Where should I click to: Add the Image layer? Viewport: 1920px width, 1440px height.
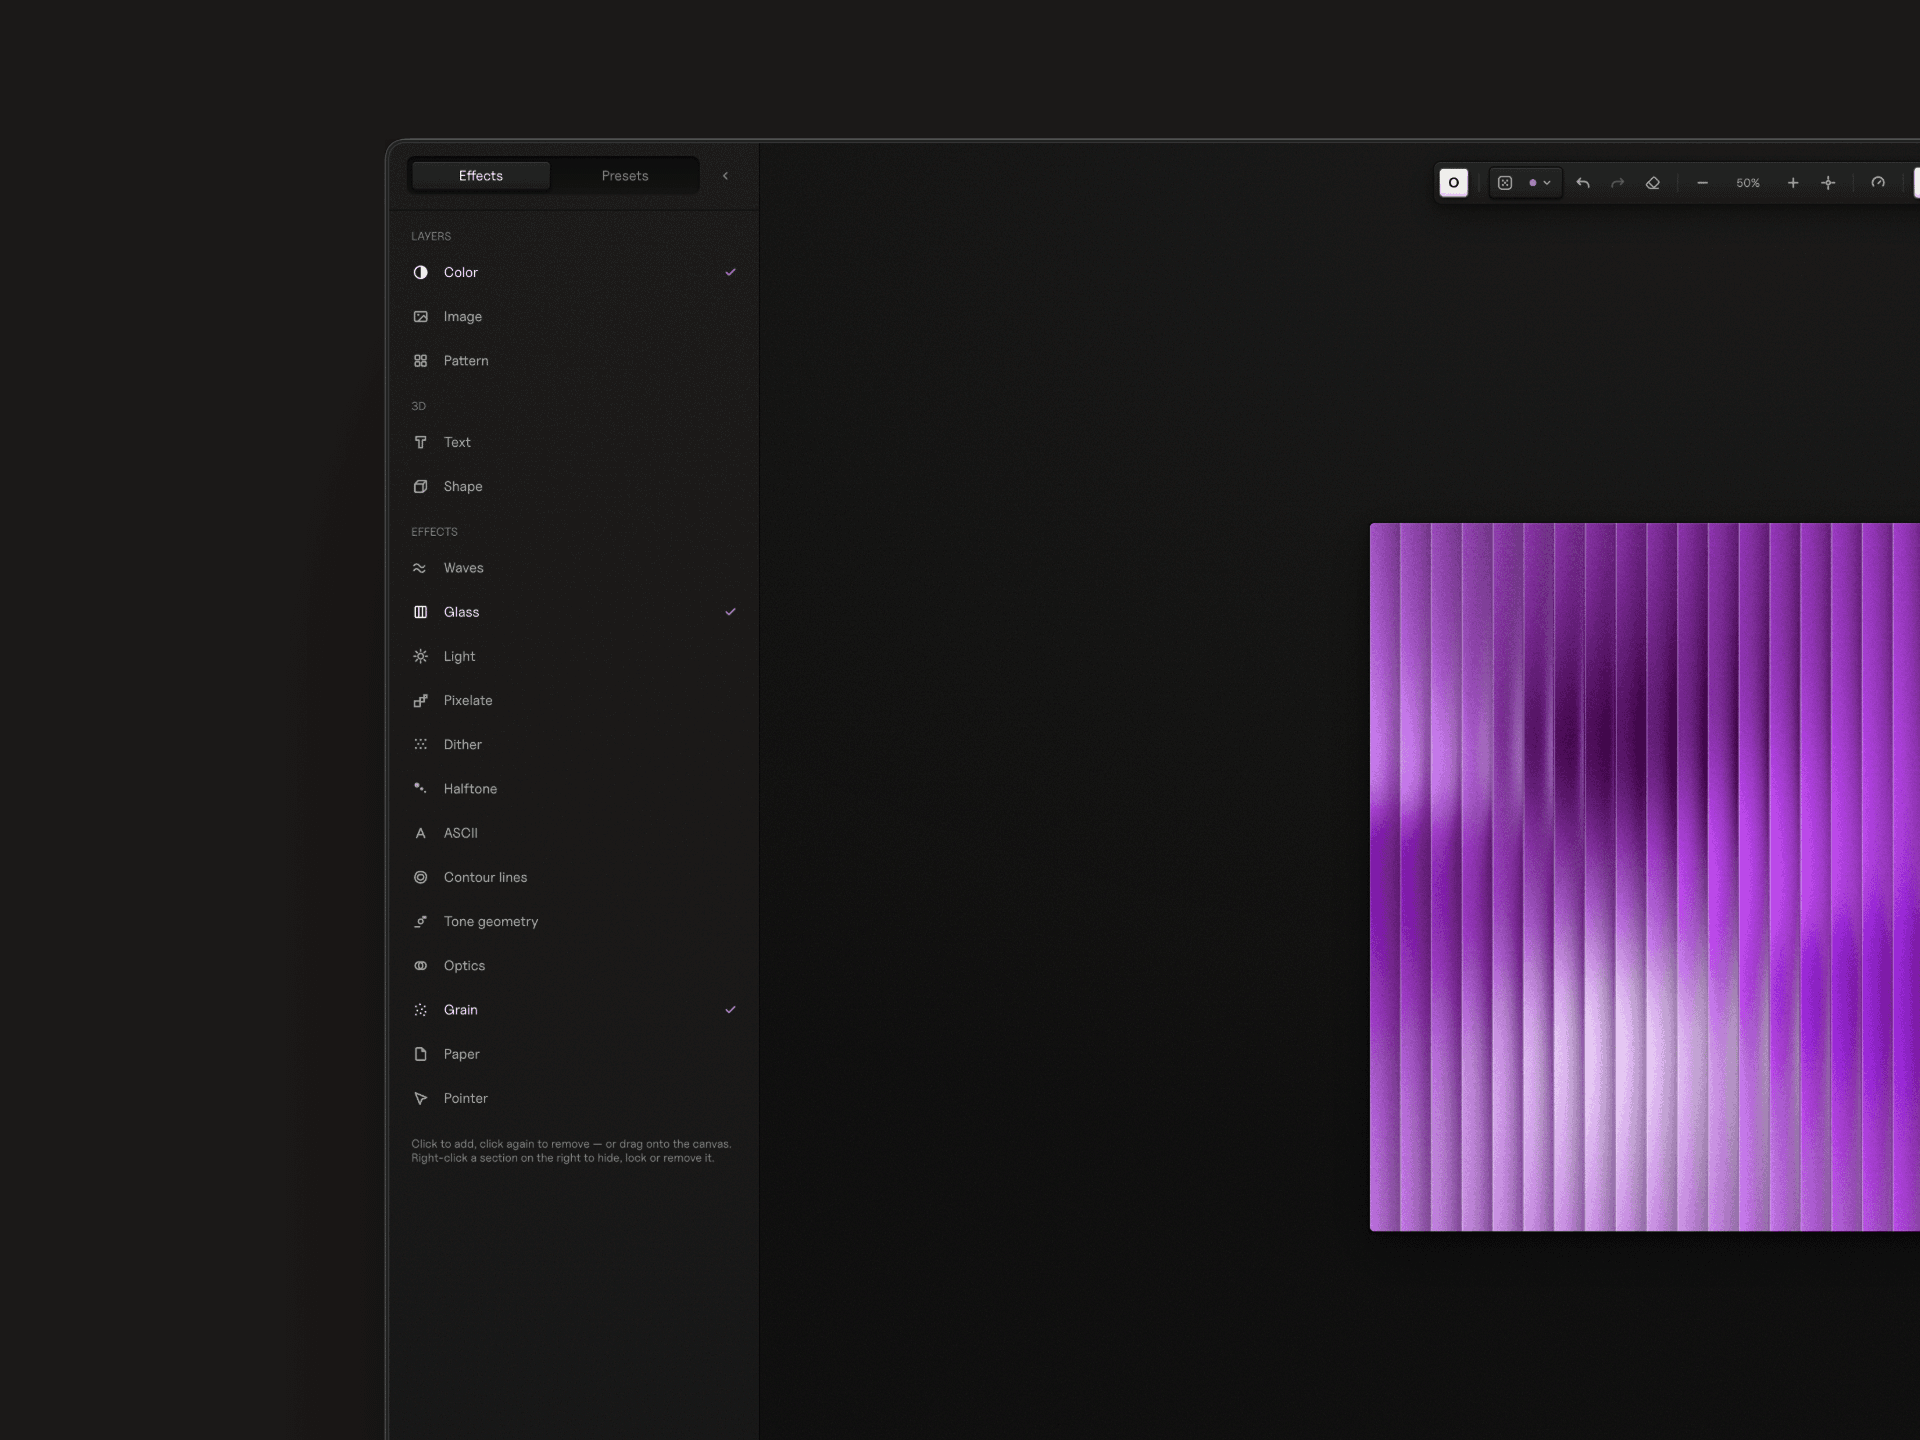coord(574,316)
